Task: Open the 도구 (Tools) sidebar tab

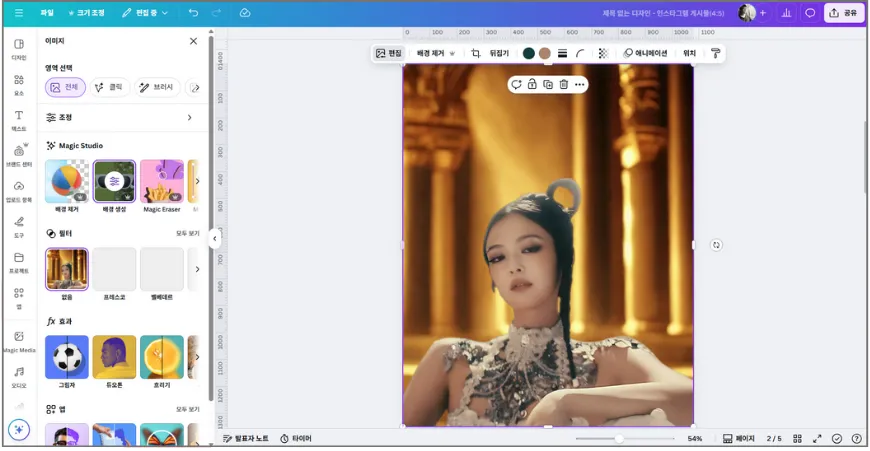Action: click(x=19, y=227)
